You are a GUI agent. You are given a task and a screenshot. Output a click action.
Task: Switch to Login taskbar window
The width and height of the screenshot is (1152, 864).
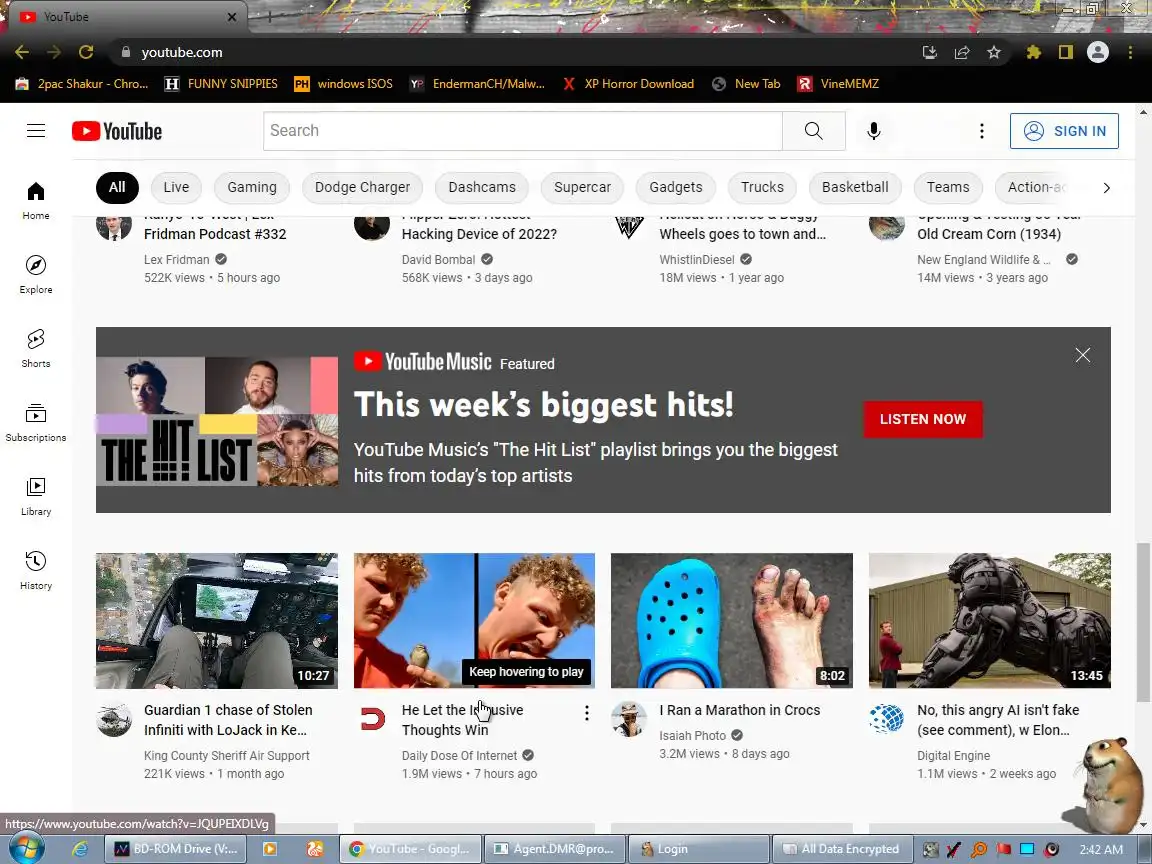(x=698, y=849)
